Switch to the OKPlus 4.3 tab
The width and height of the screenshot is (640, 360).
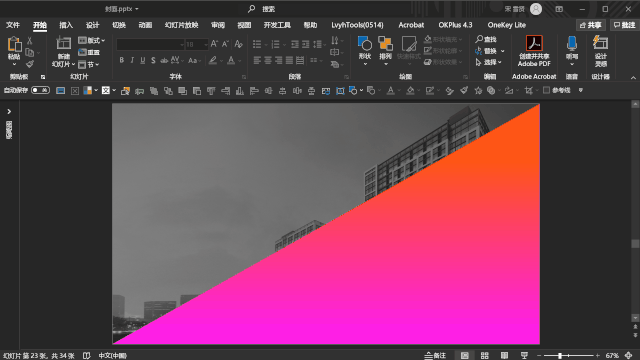[x=455, y=25]
